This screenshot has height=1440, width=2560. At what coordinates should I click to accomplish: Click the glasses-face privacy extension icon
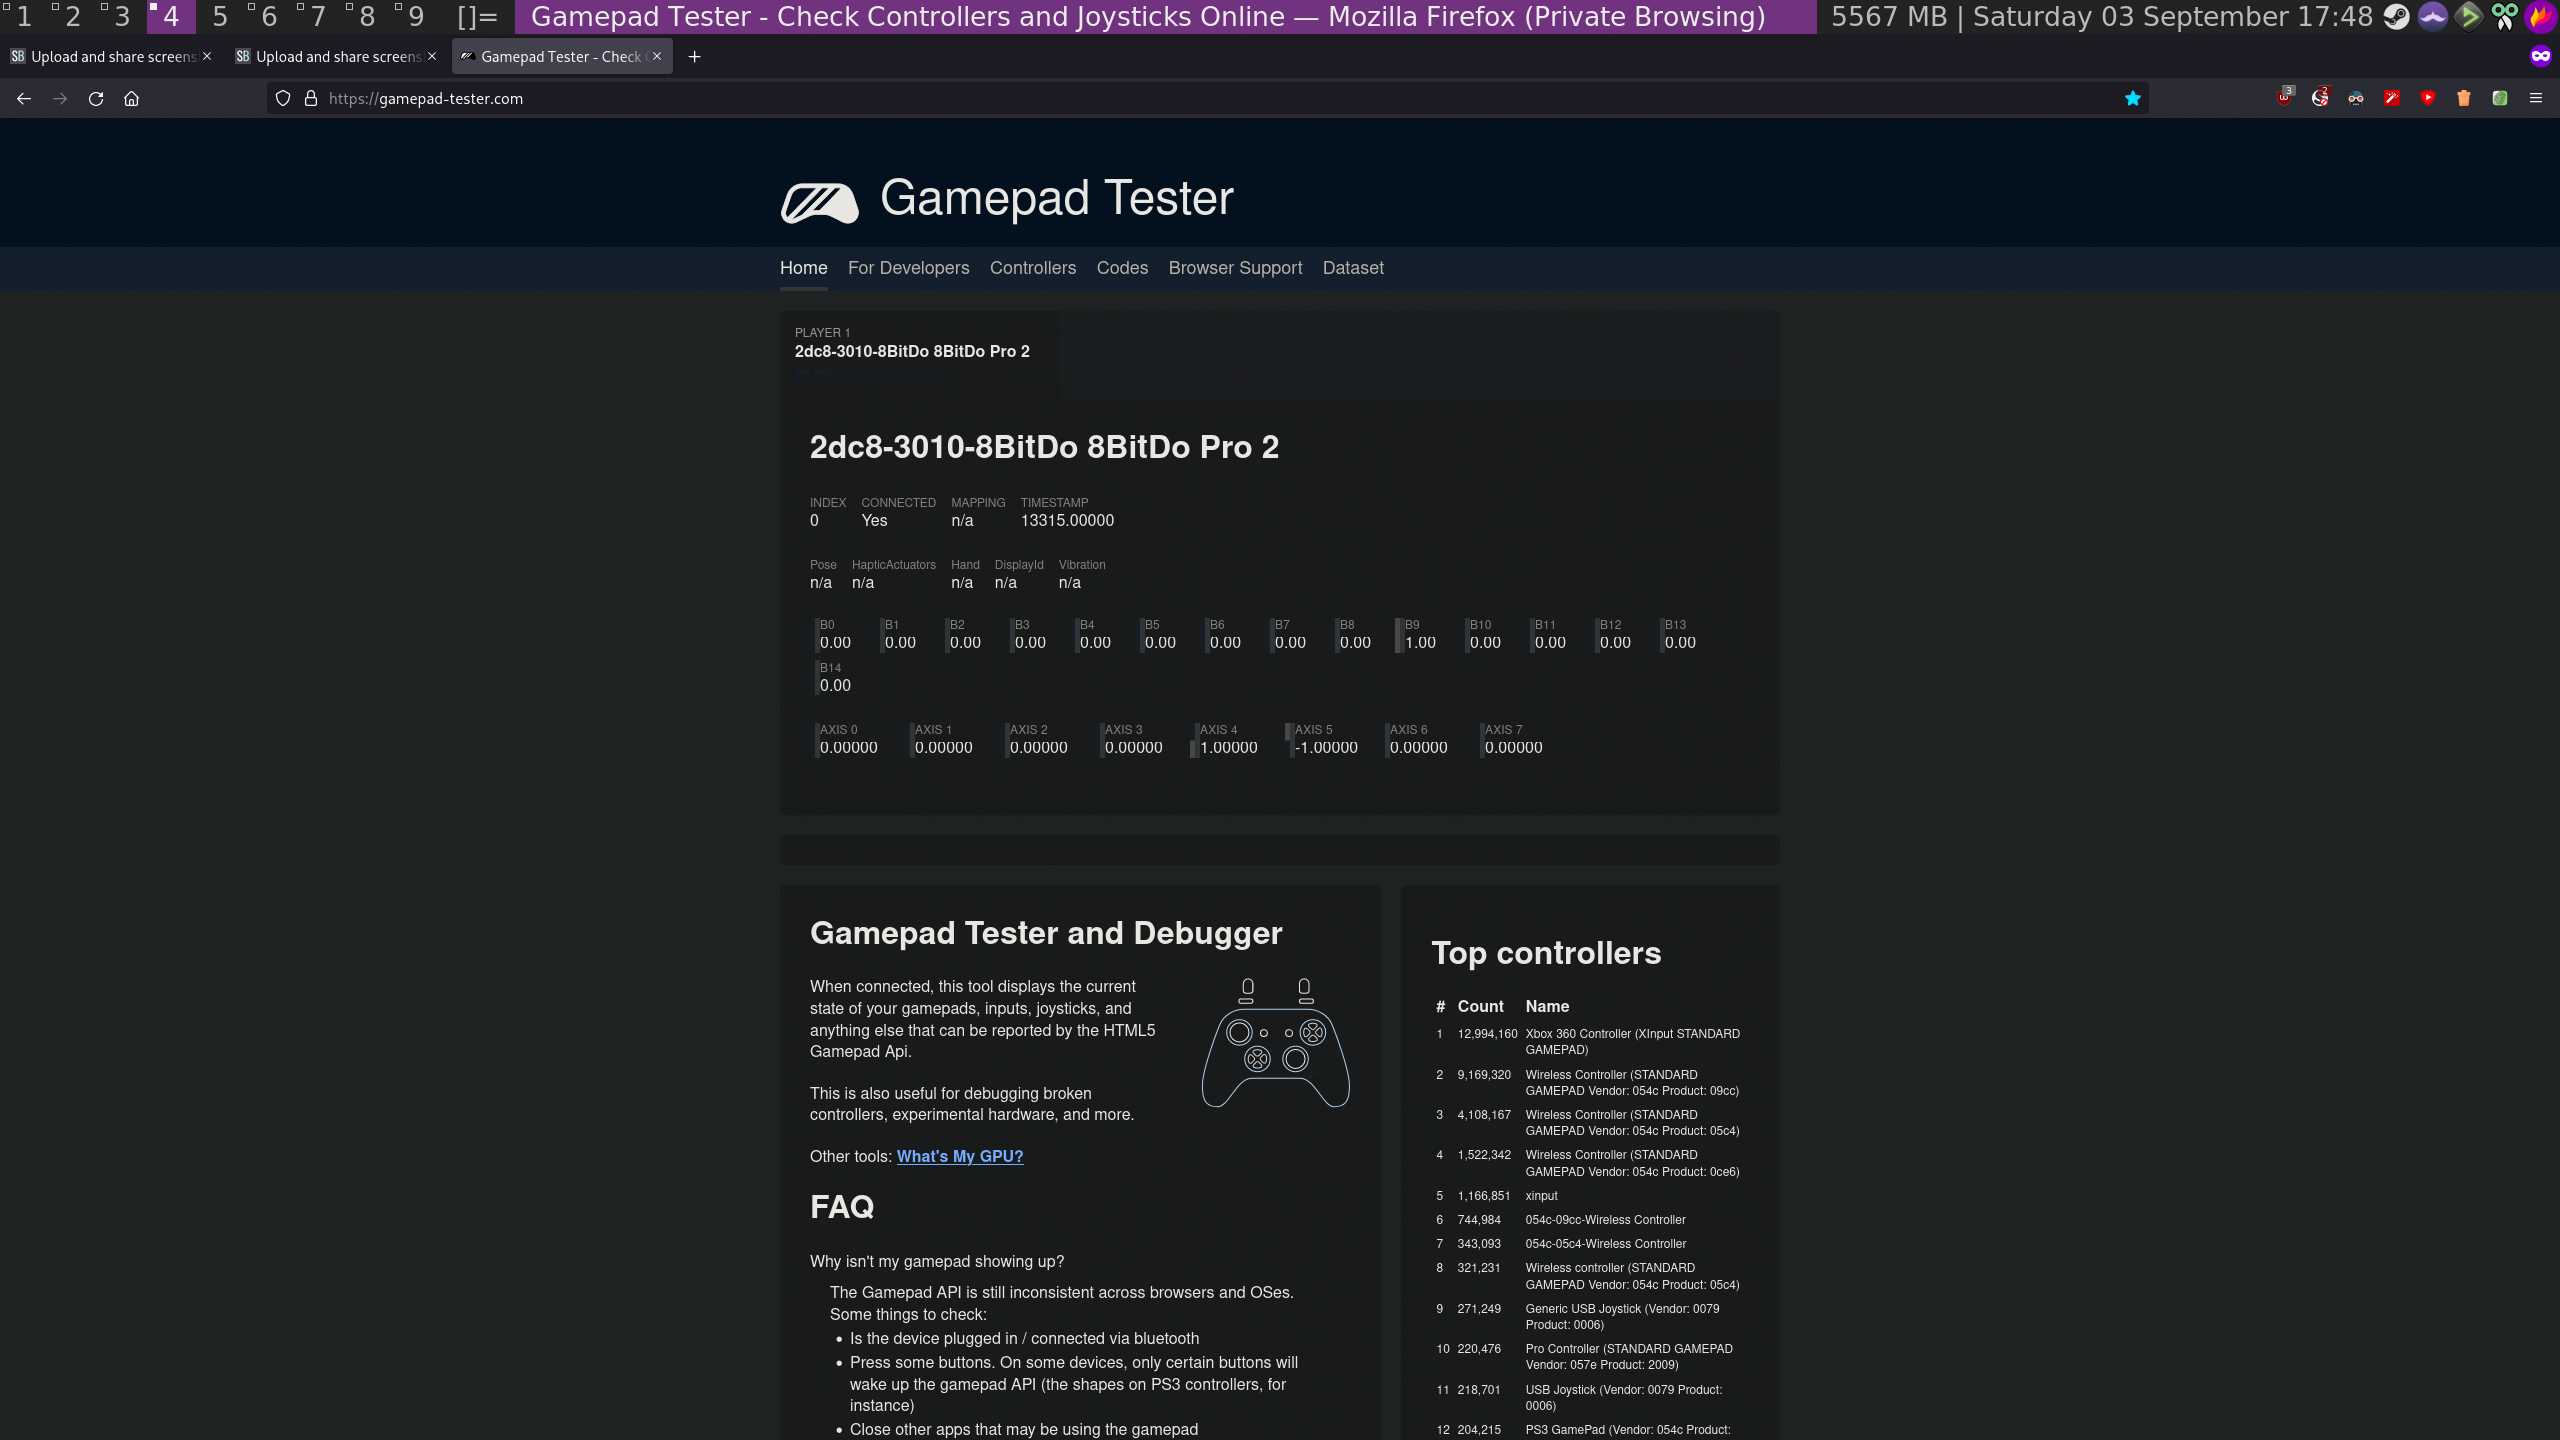pyautogui.click(x=2355, y=98)
